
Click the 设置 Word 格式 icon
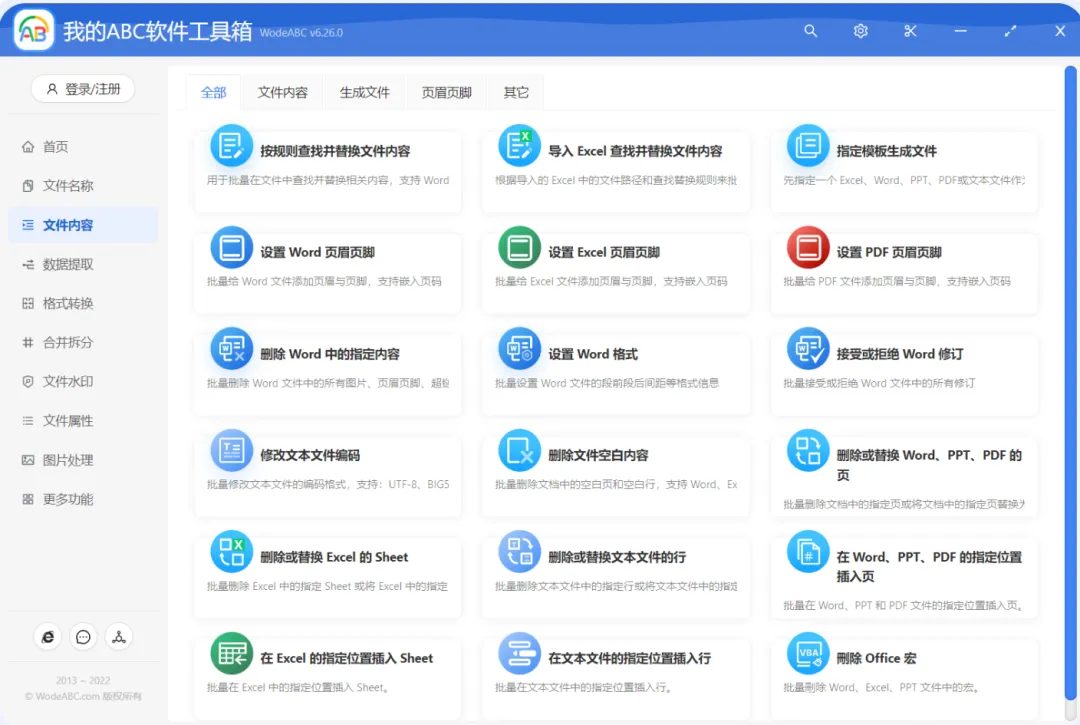pyautogui.click(x=519, y=348)
